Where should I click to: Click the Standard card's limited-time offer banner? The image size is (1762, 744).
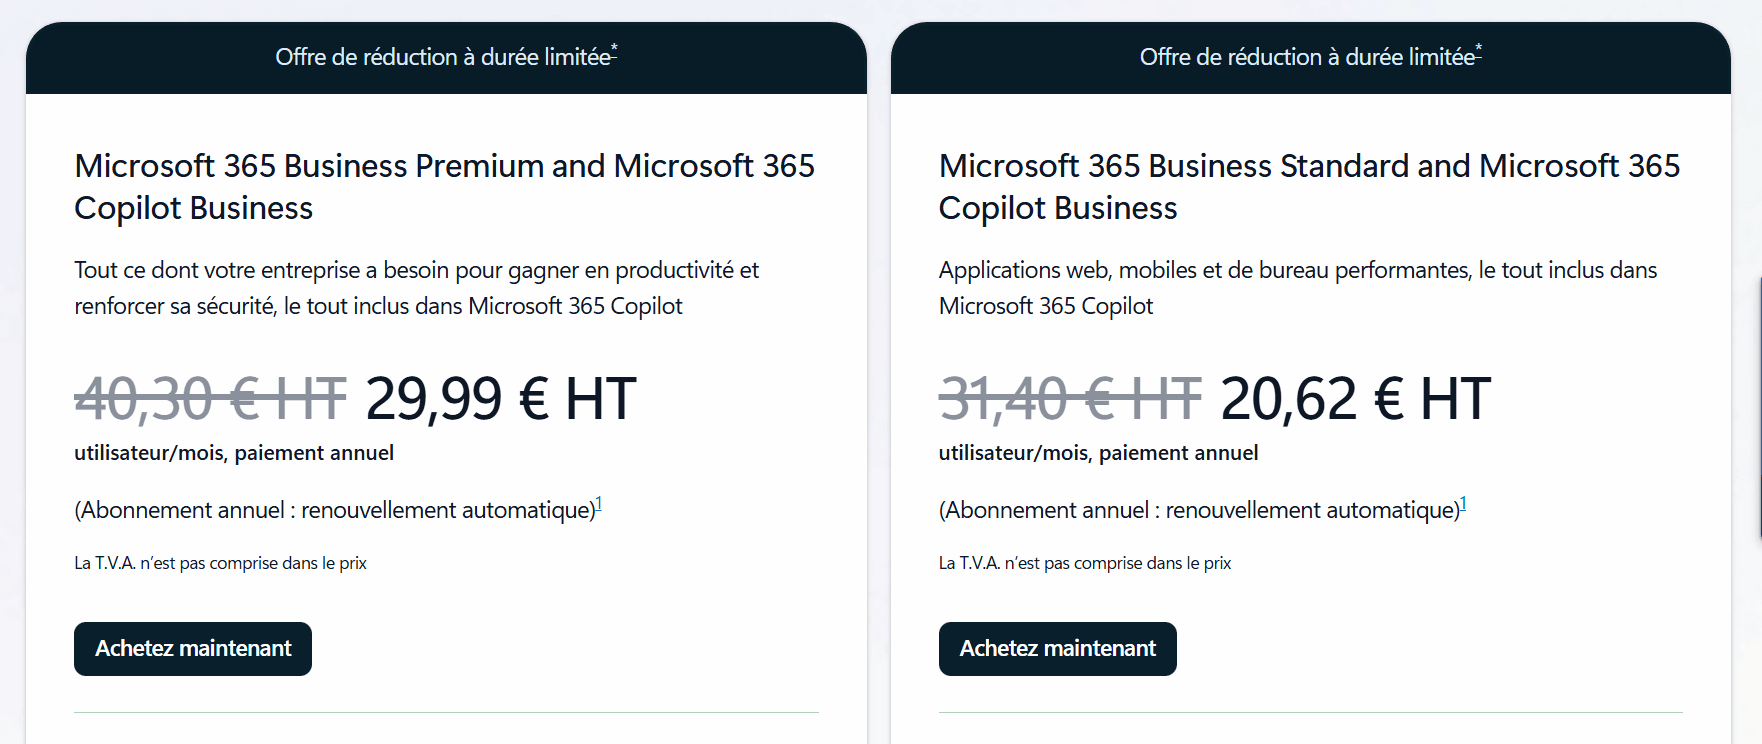click(x=1309, y=58)
